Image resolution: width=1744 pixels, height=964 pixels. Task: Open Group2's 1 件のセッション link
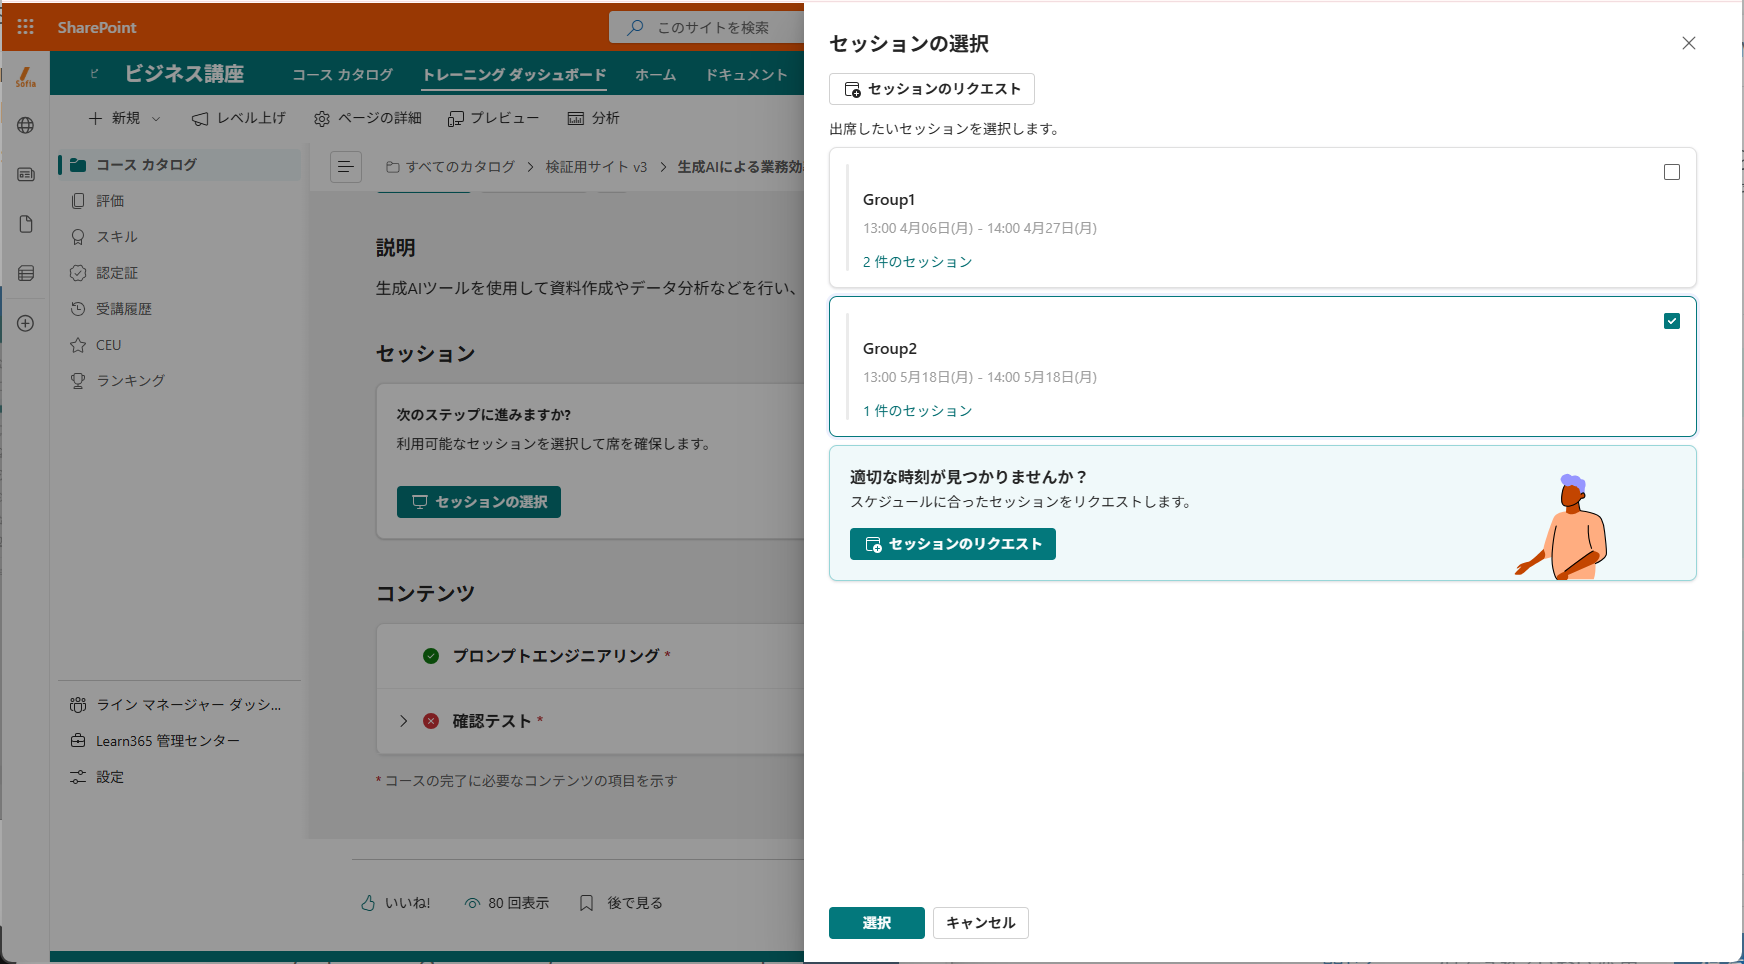pos(918,411)
